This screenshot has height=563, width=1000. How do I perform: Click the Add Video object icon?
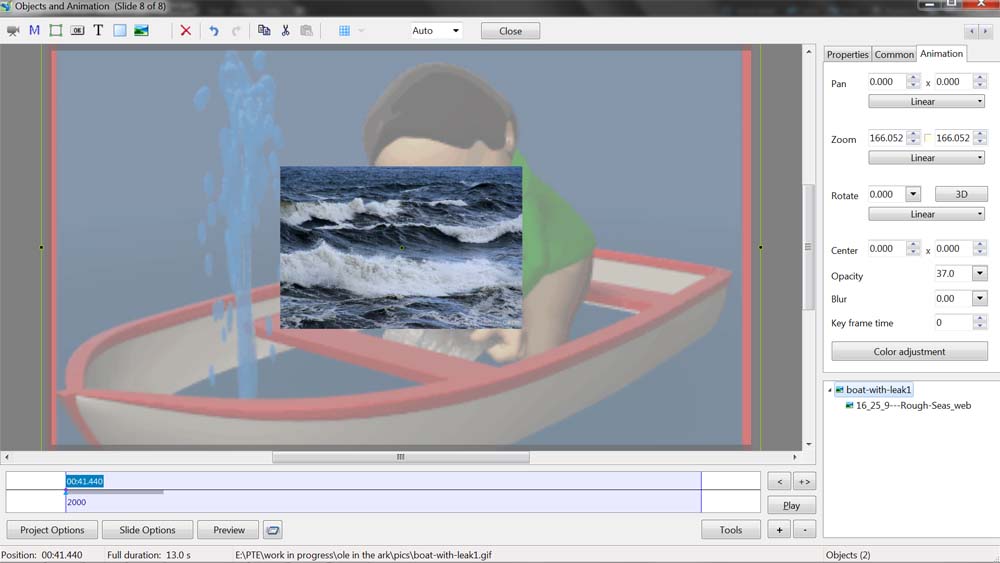click(13, 31)
